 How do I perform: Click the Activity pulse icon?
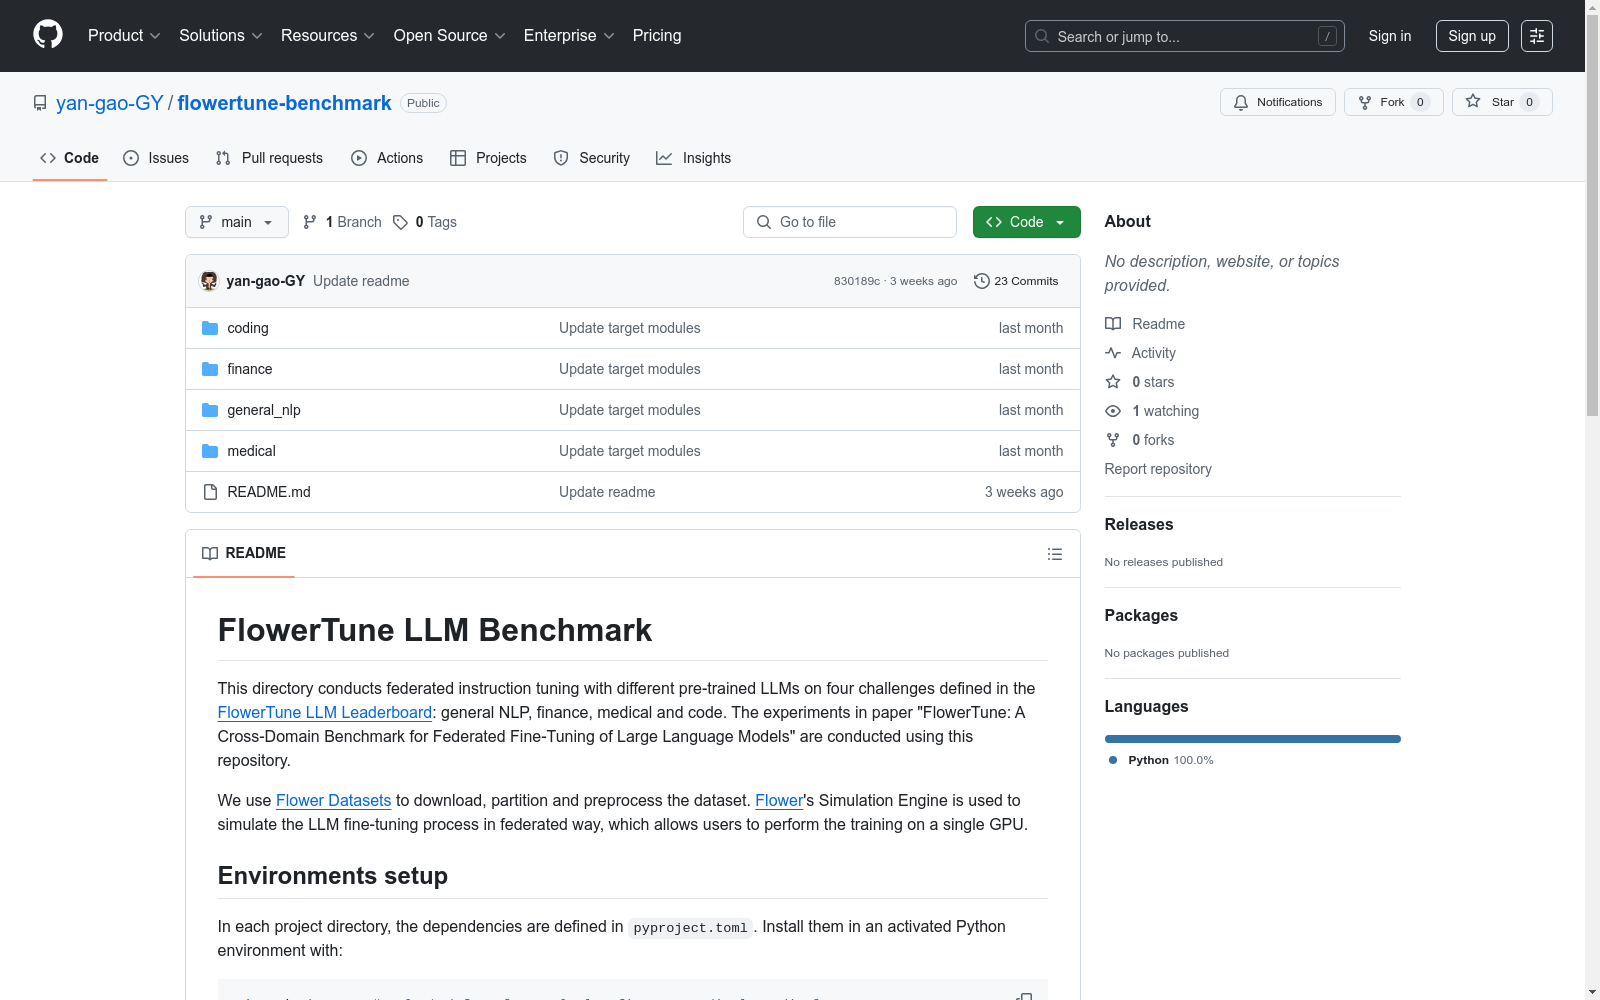(x=1113, y=353)
